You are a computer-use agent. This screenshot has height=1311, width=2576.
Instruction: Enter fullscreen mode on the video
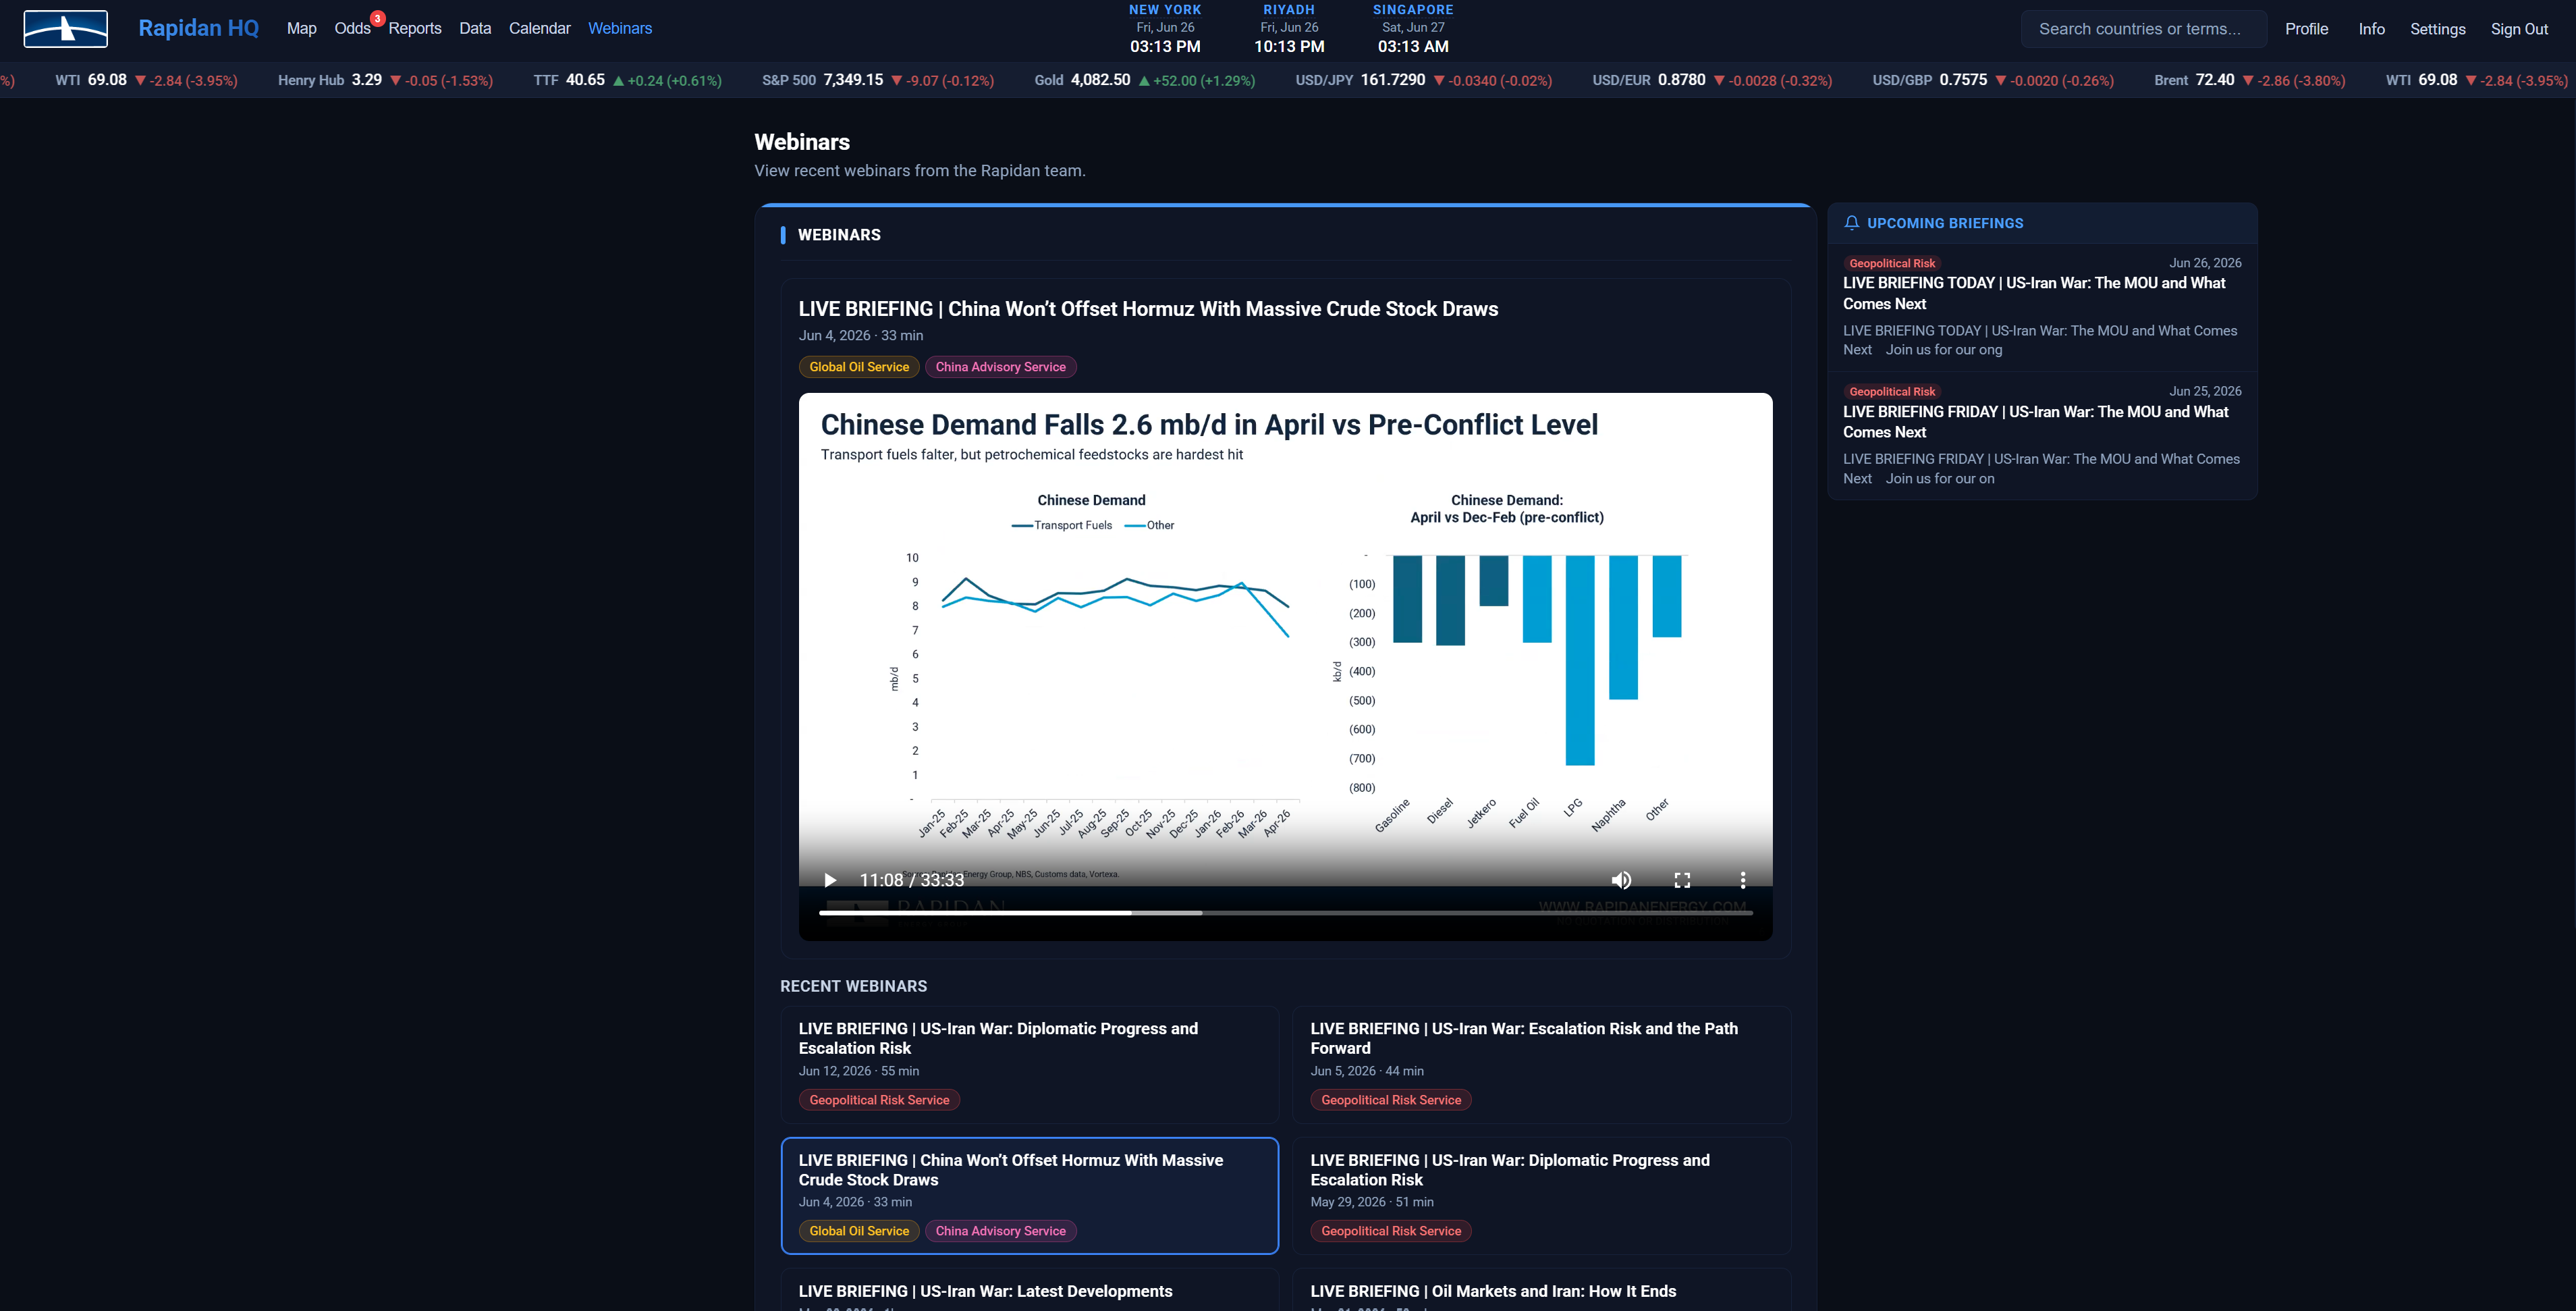pyautogui.click(x=1682, y=880)
